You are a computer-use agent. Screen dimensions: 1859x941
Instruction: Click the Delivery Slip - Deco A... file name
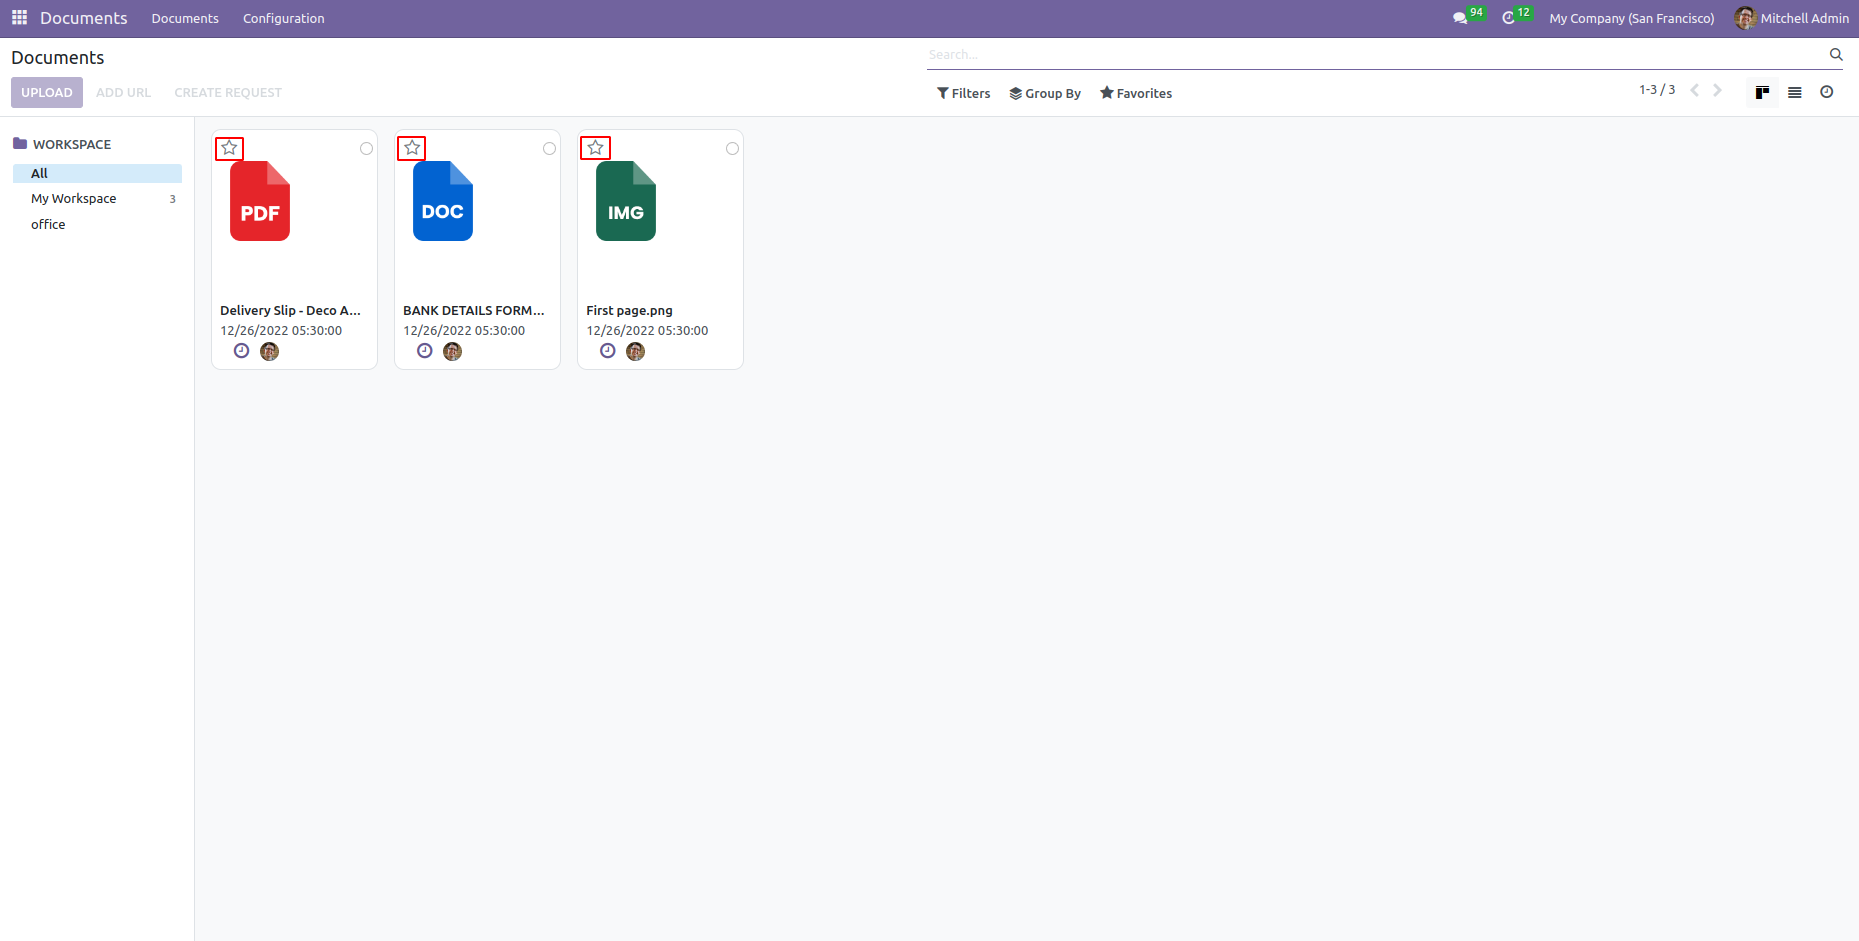tap(290, 311)
